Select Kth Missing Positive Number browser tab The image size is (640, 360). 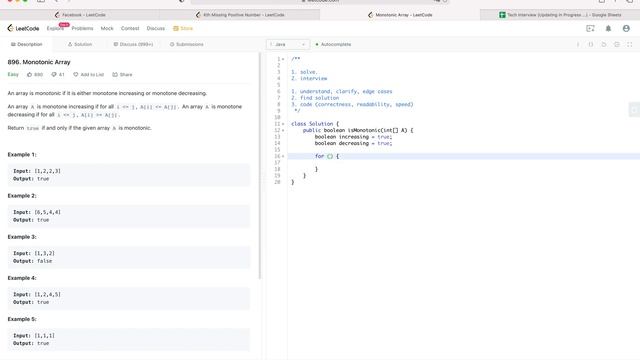[x=240, y=15]
